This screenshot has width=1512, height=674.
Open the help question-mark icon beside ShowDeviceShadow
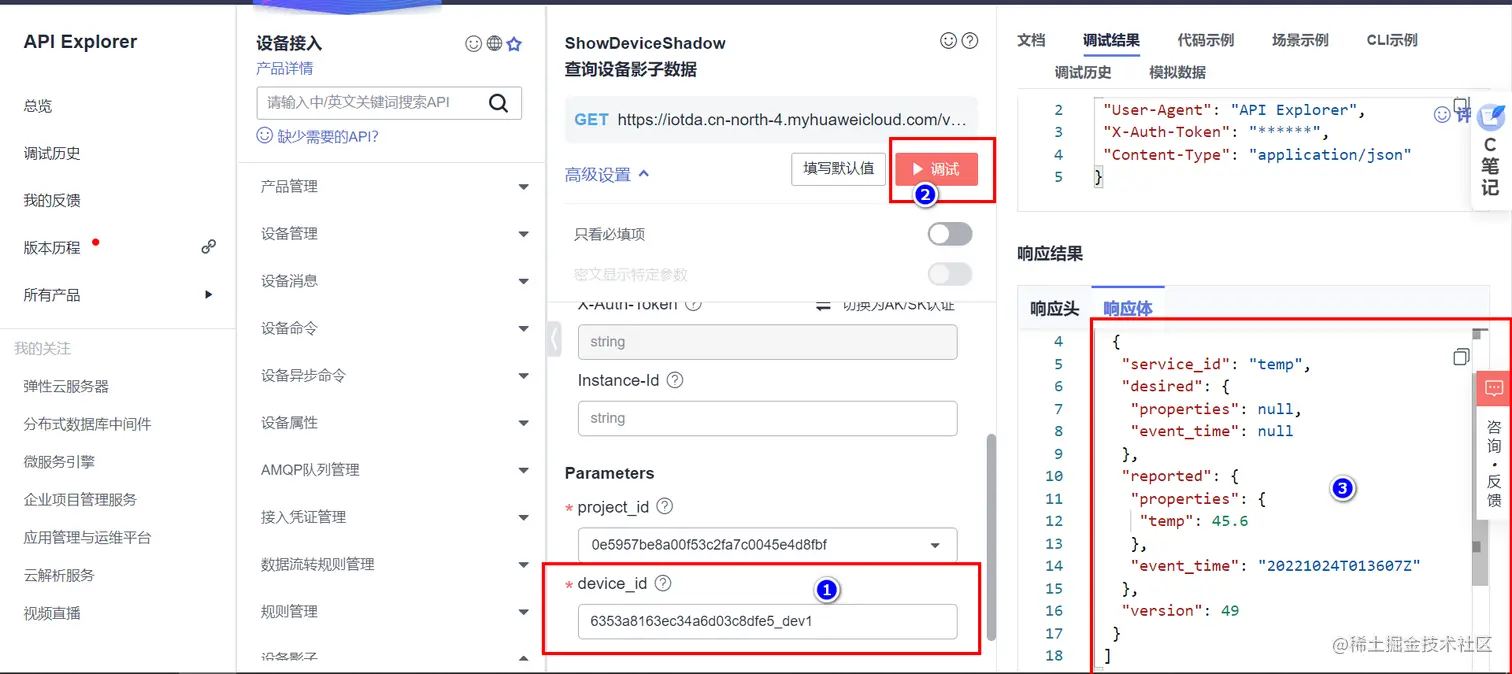[x=969, y=41]
